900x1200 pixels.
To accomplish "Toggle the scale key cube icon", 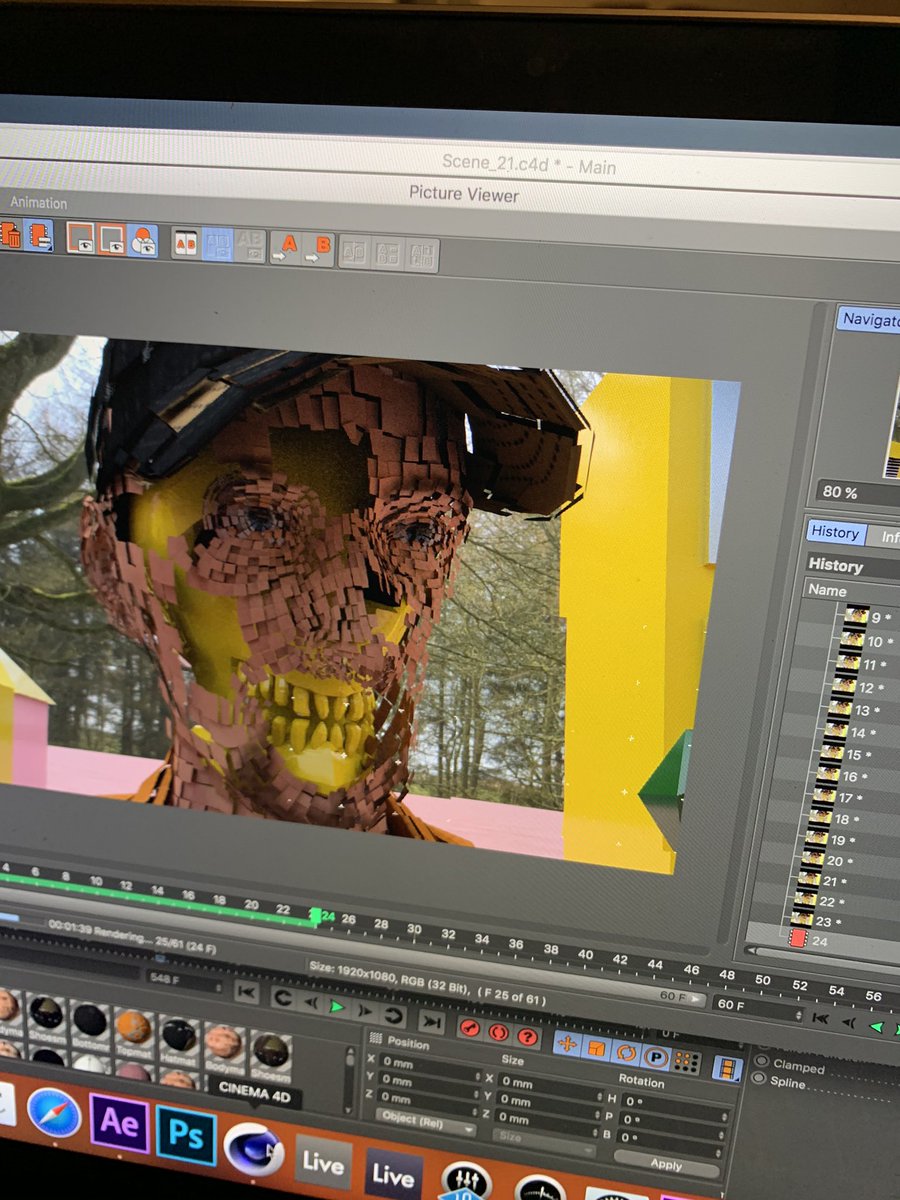I will pyautogui.click(x=596, y=1048).
